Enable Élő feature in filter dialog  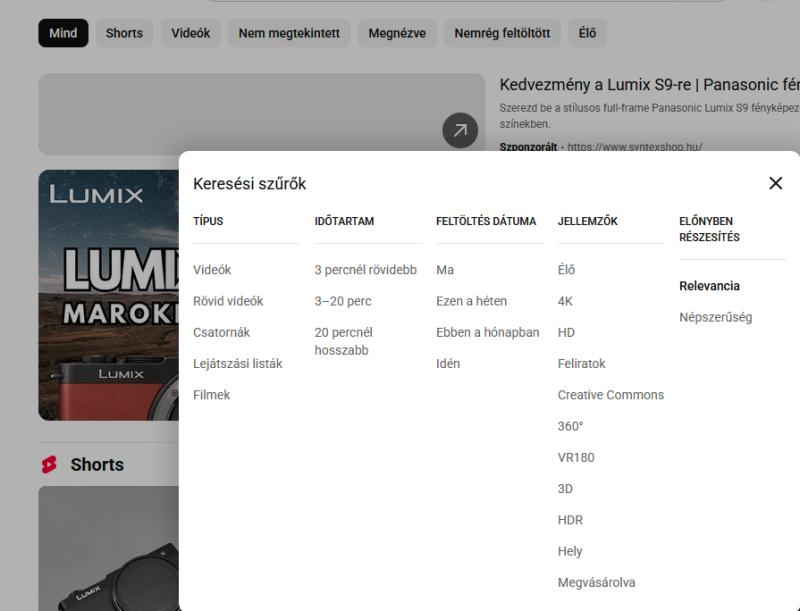click(566, 270)
